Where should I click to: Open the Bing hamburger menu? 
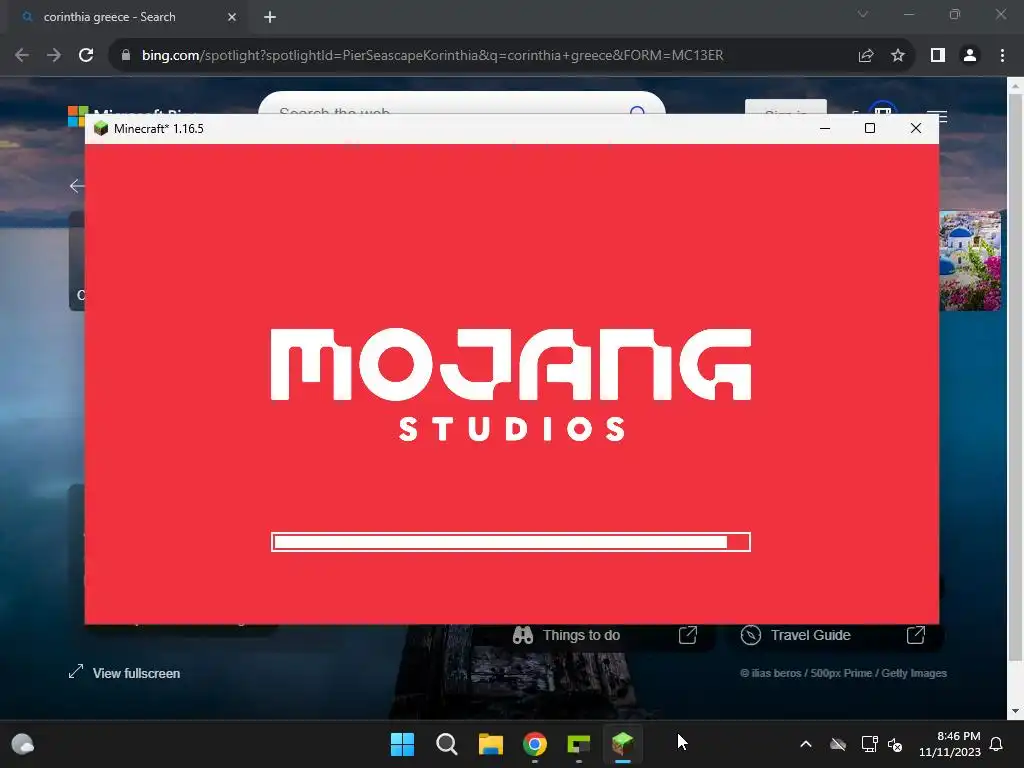click(937, 117)
